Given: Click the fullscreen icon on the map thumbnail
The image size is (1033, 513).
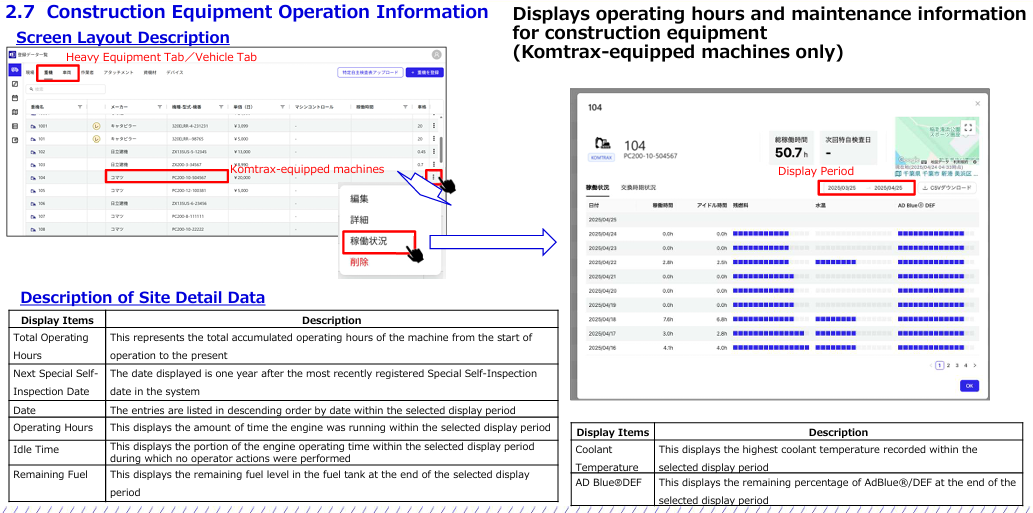Looking at the screenshot, I should 967,129.
